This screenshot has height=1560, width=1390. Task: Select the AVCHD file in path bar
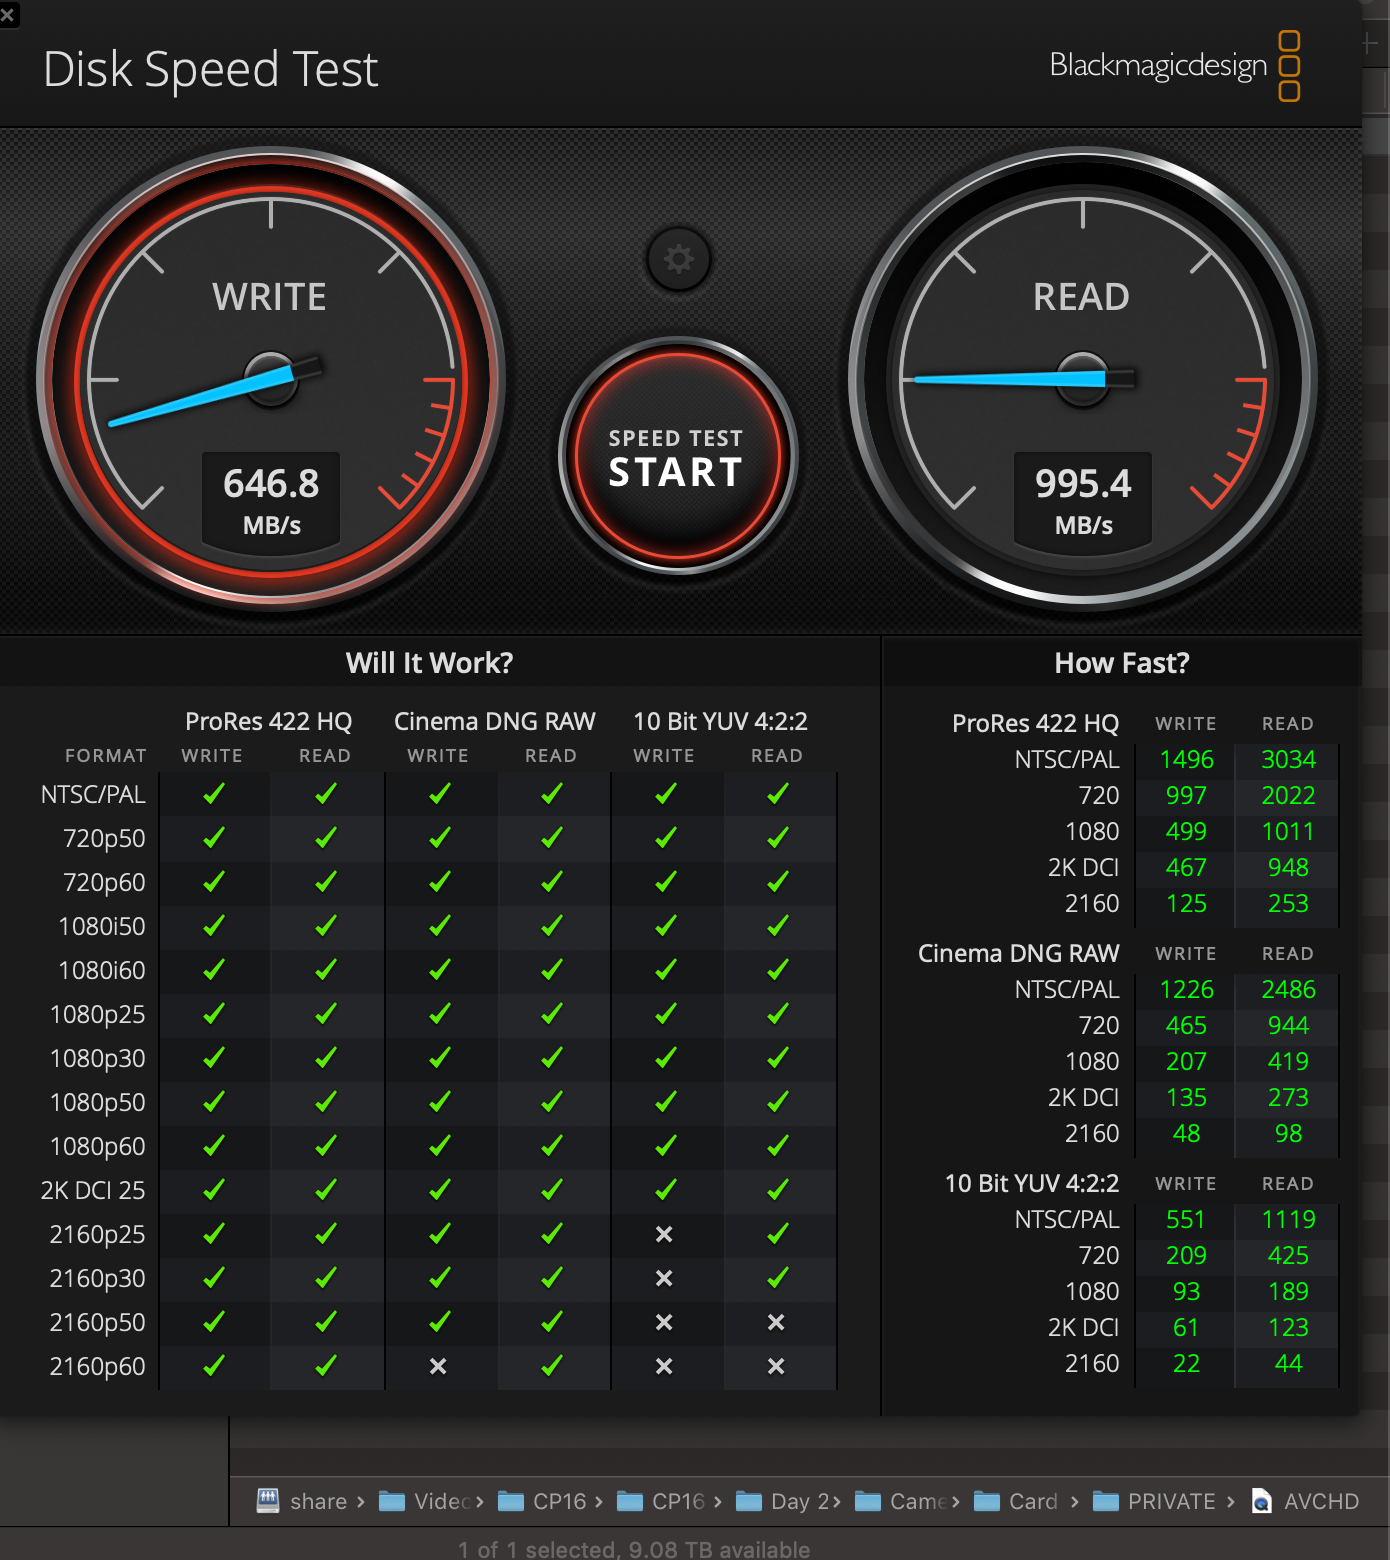(x=1305, y=1501)
